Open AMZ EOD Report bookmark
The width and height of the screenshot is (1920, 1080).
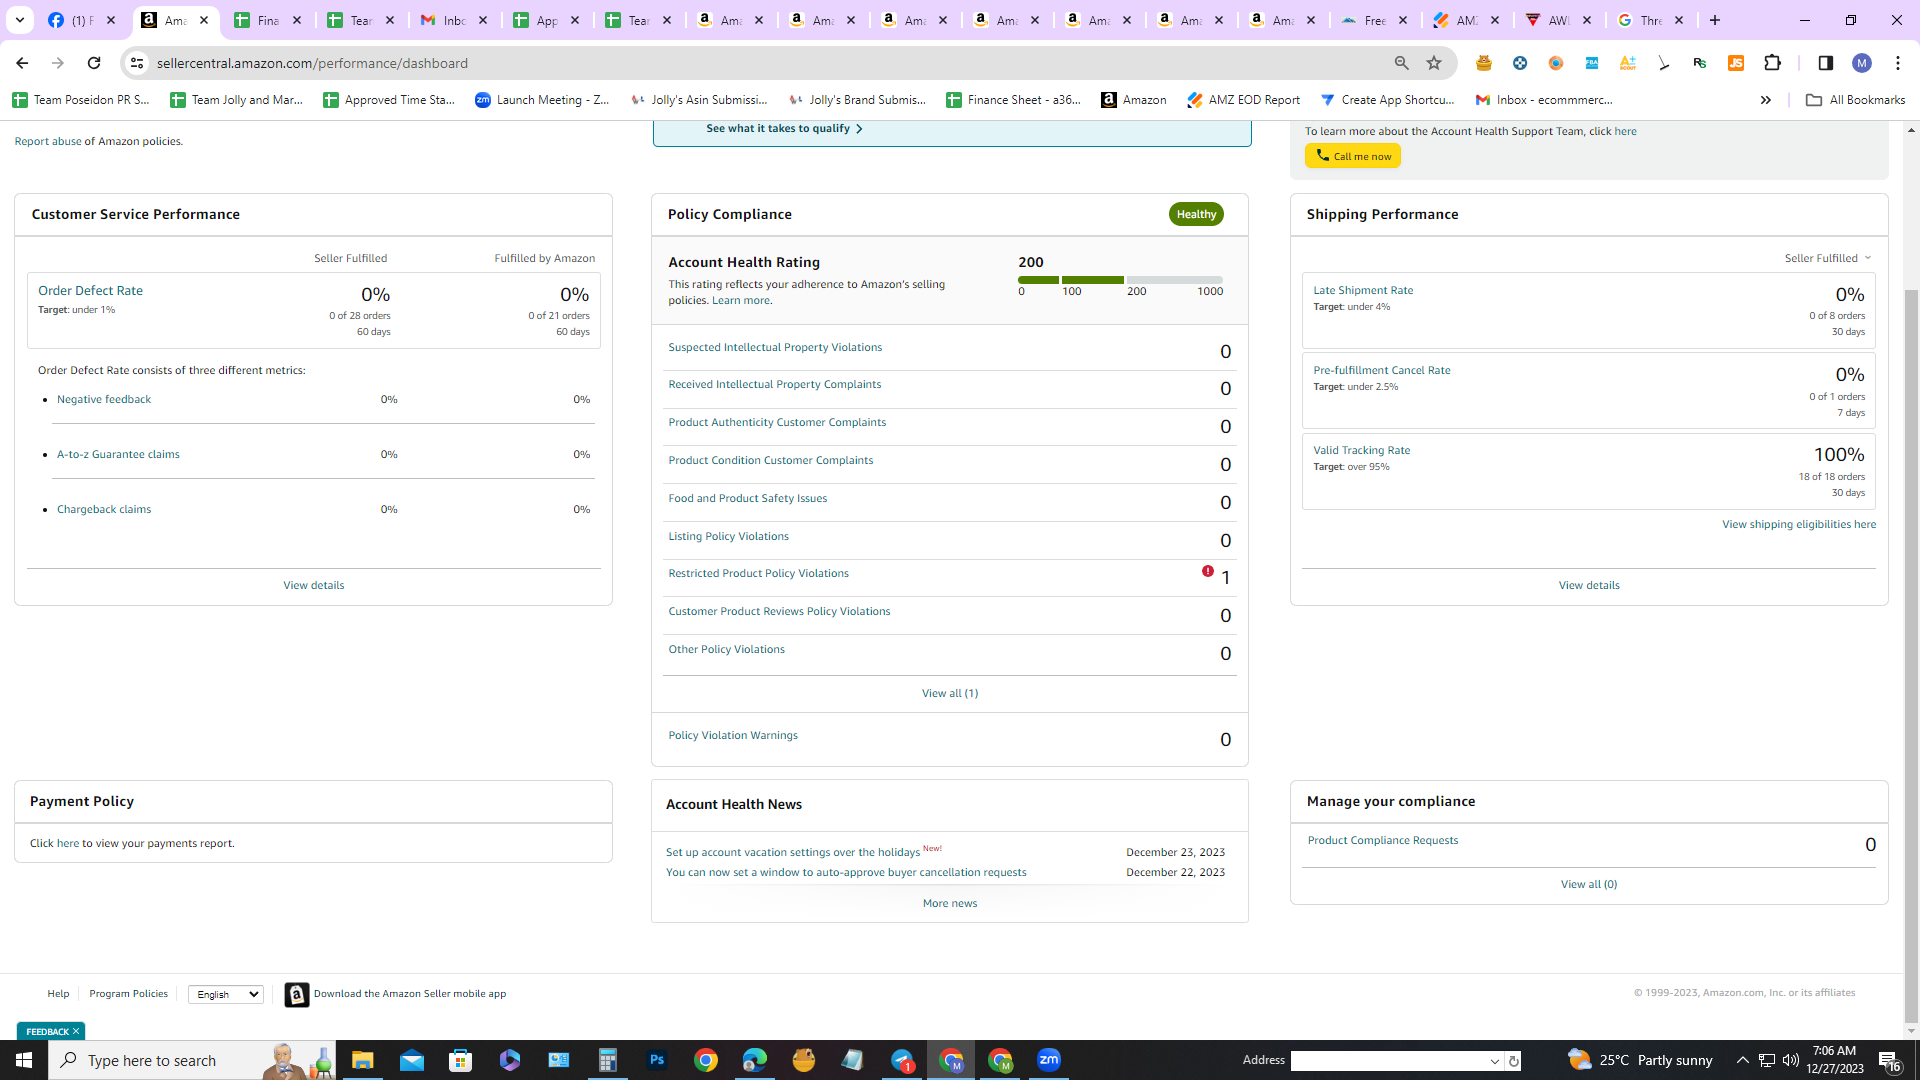coord(1244,100)
